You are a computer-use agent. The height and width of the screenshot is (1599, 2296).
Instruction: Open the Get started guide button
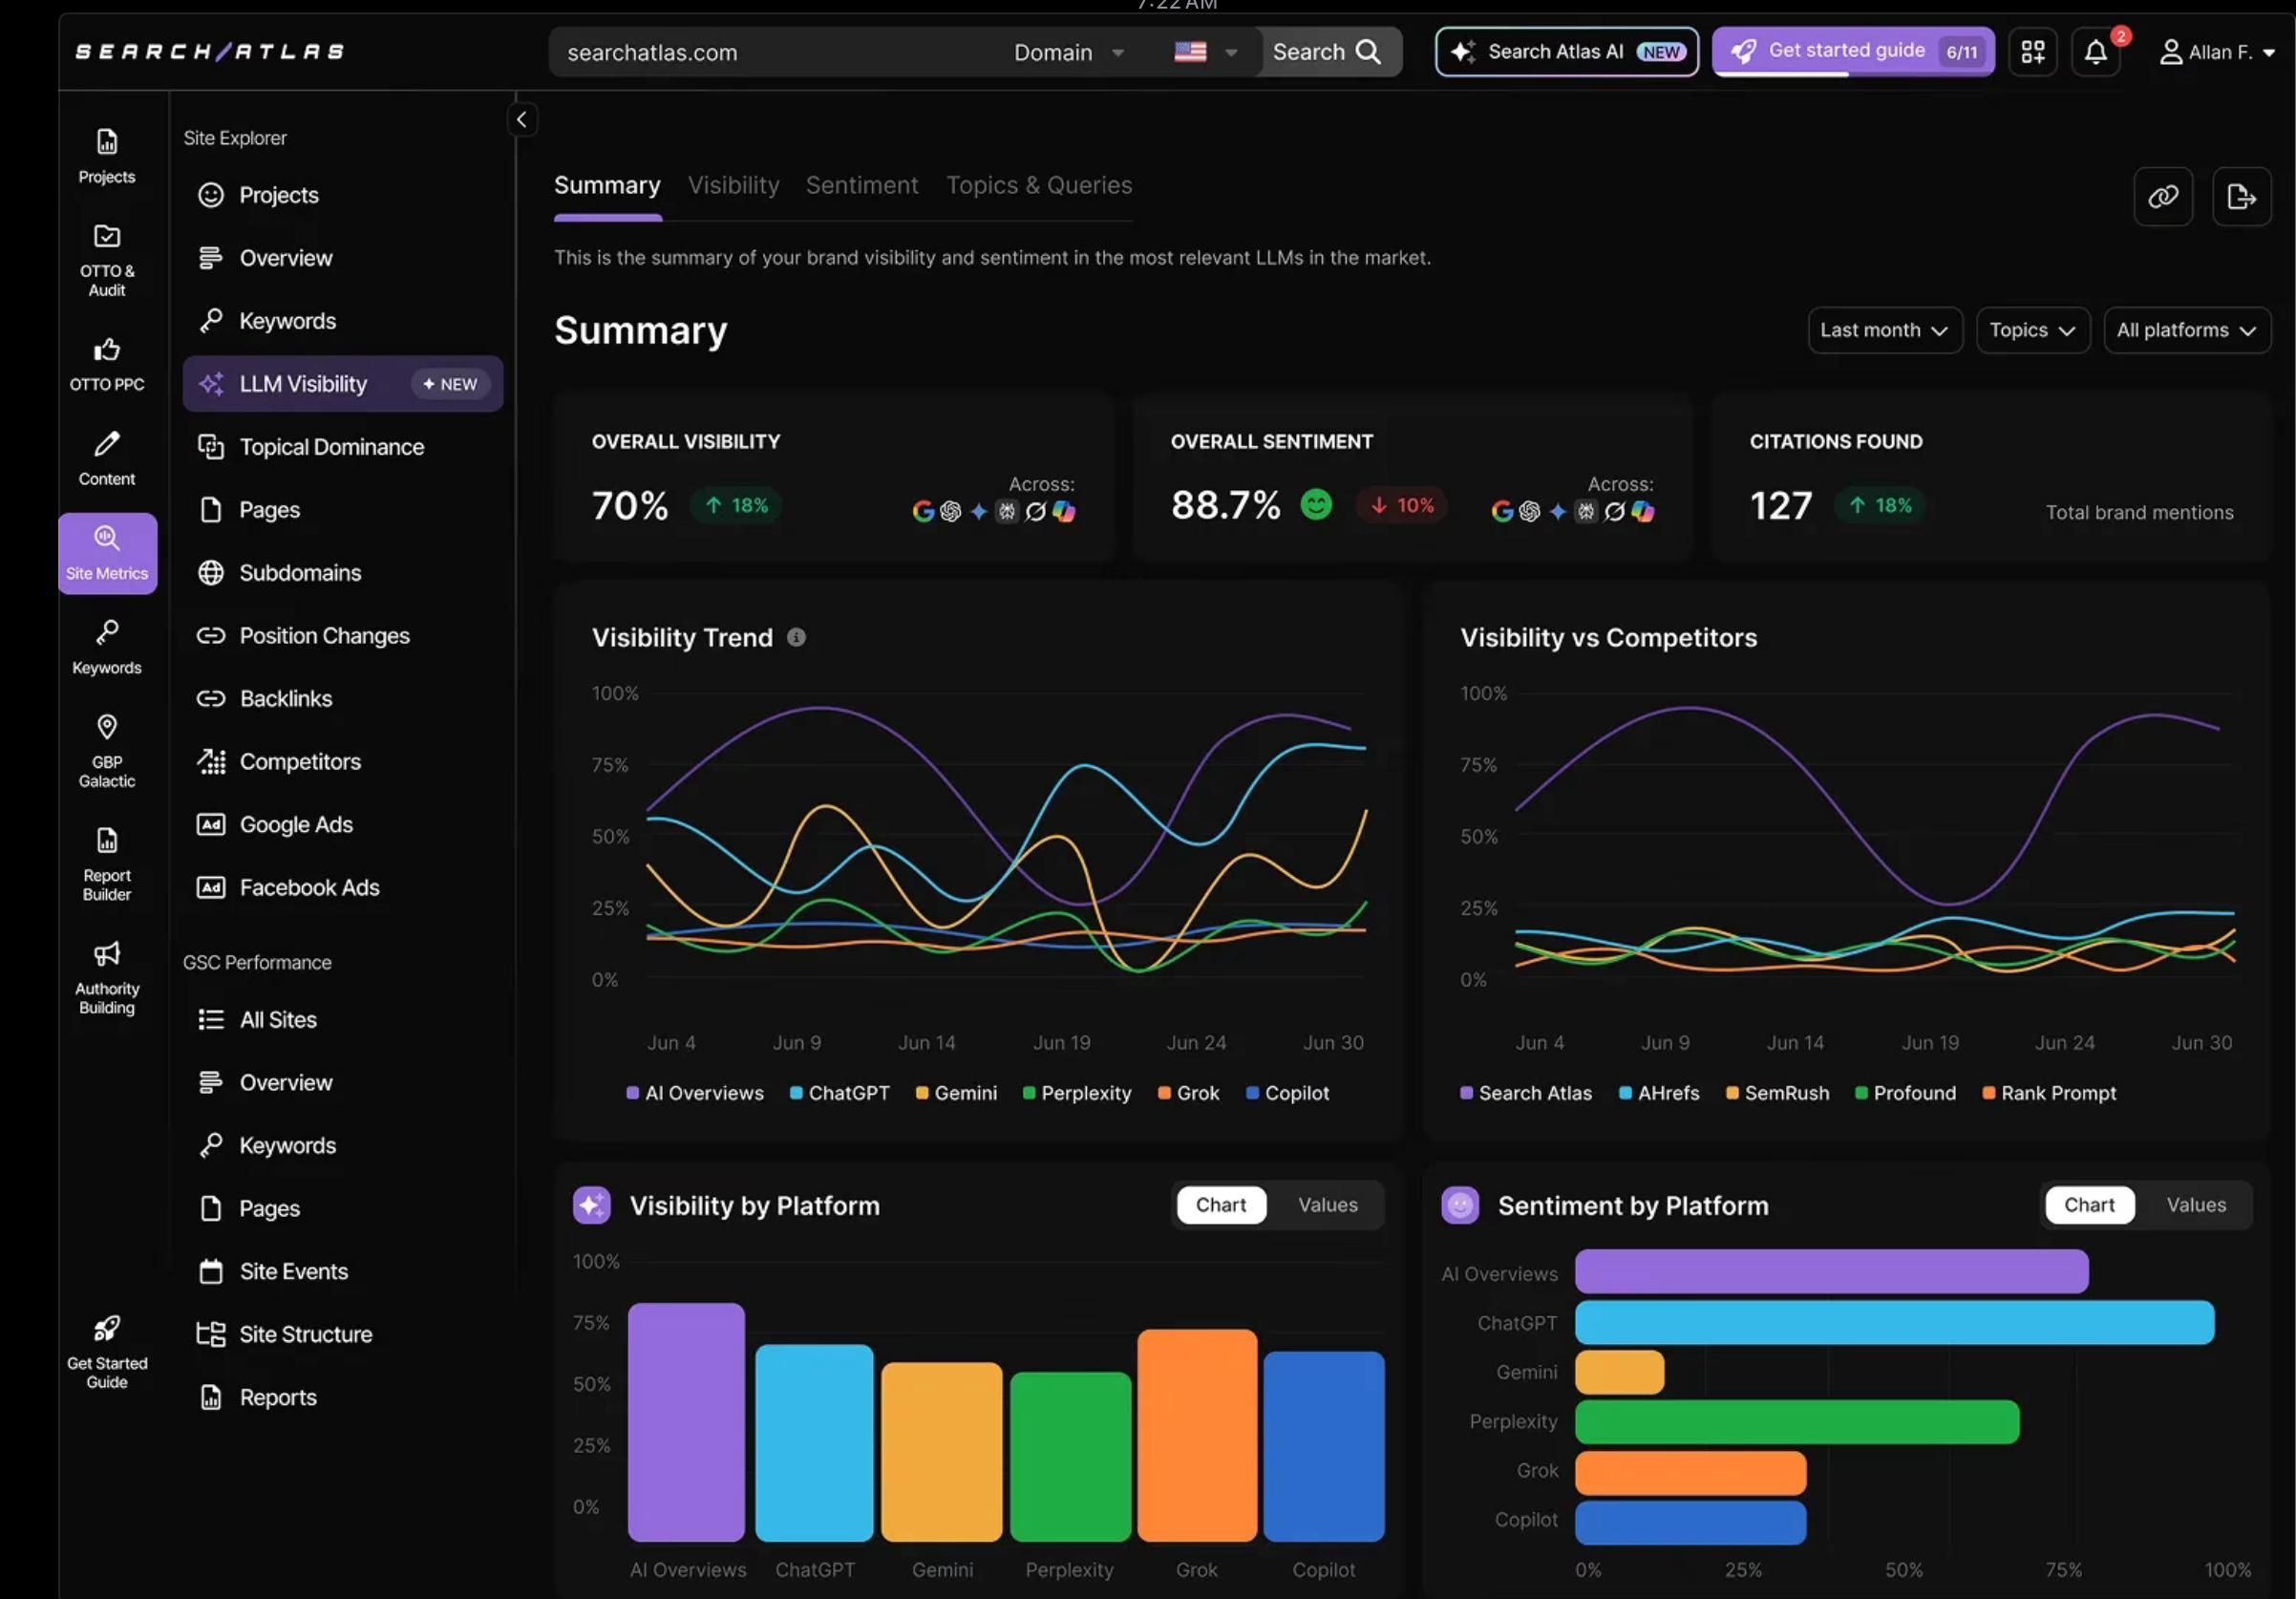coord(1852,52)
